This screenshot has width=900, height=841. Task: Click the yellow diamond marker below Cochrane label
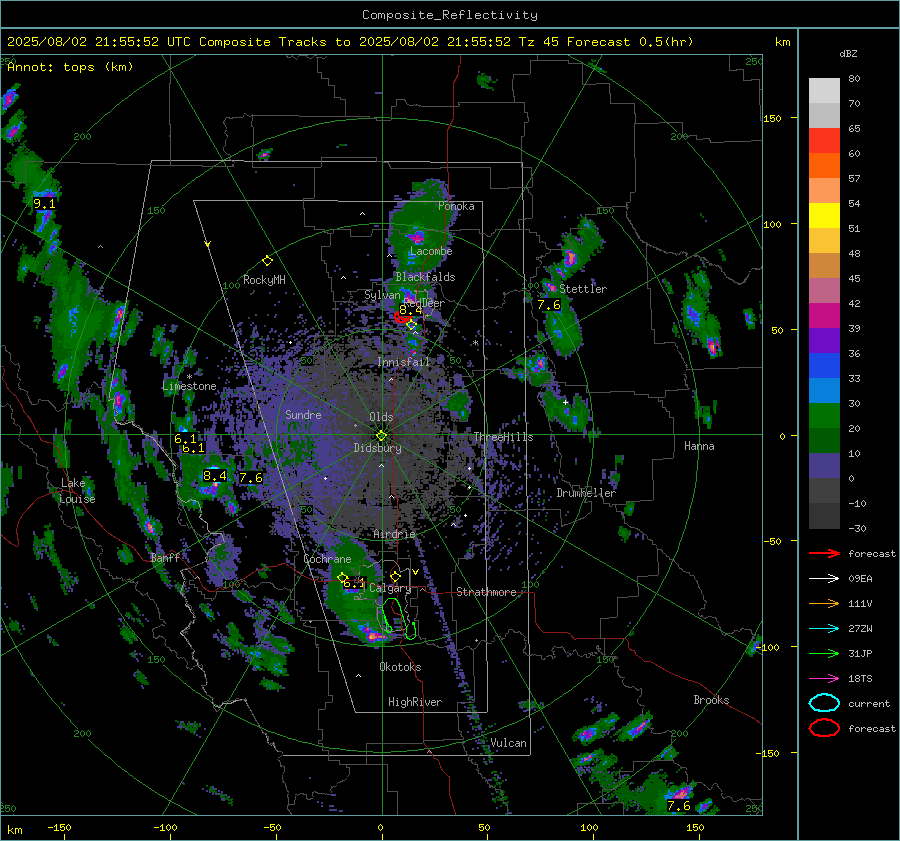coord(343,577)
